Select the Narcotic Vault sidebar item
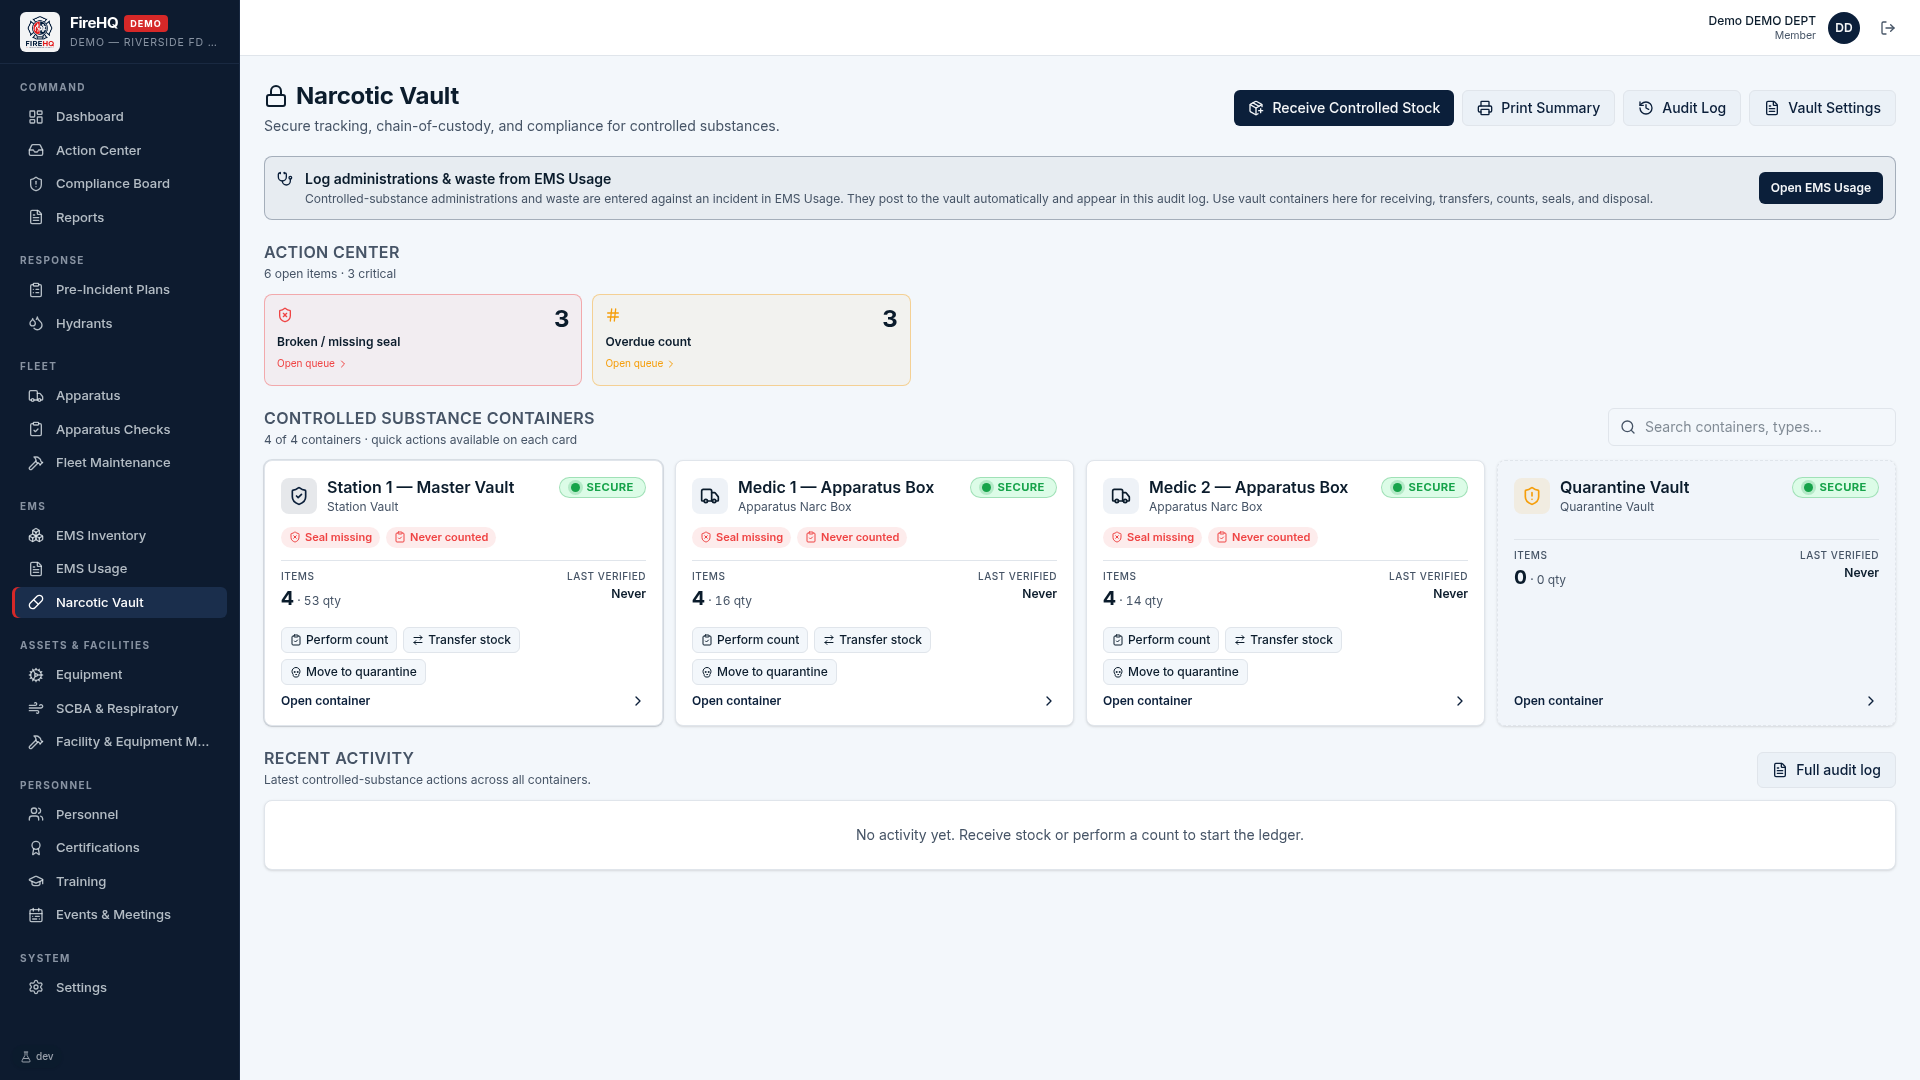Image resolution: width=1920 pixels, height=1080 pixels. tap(120, 603)
